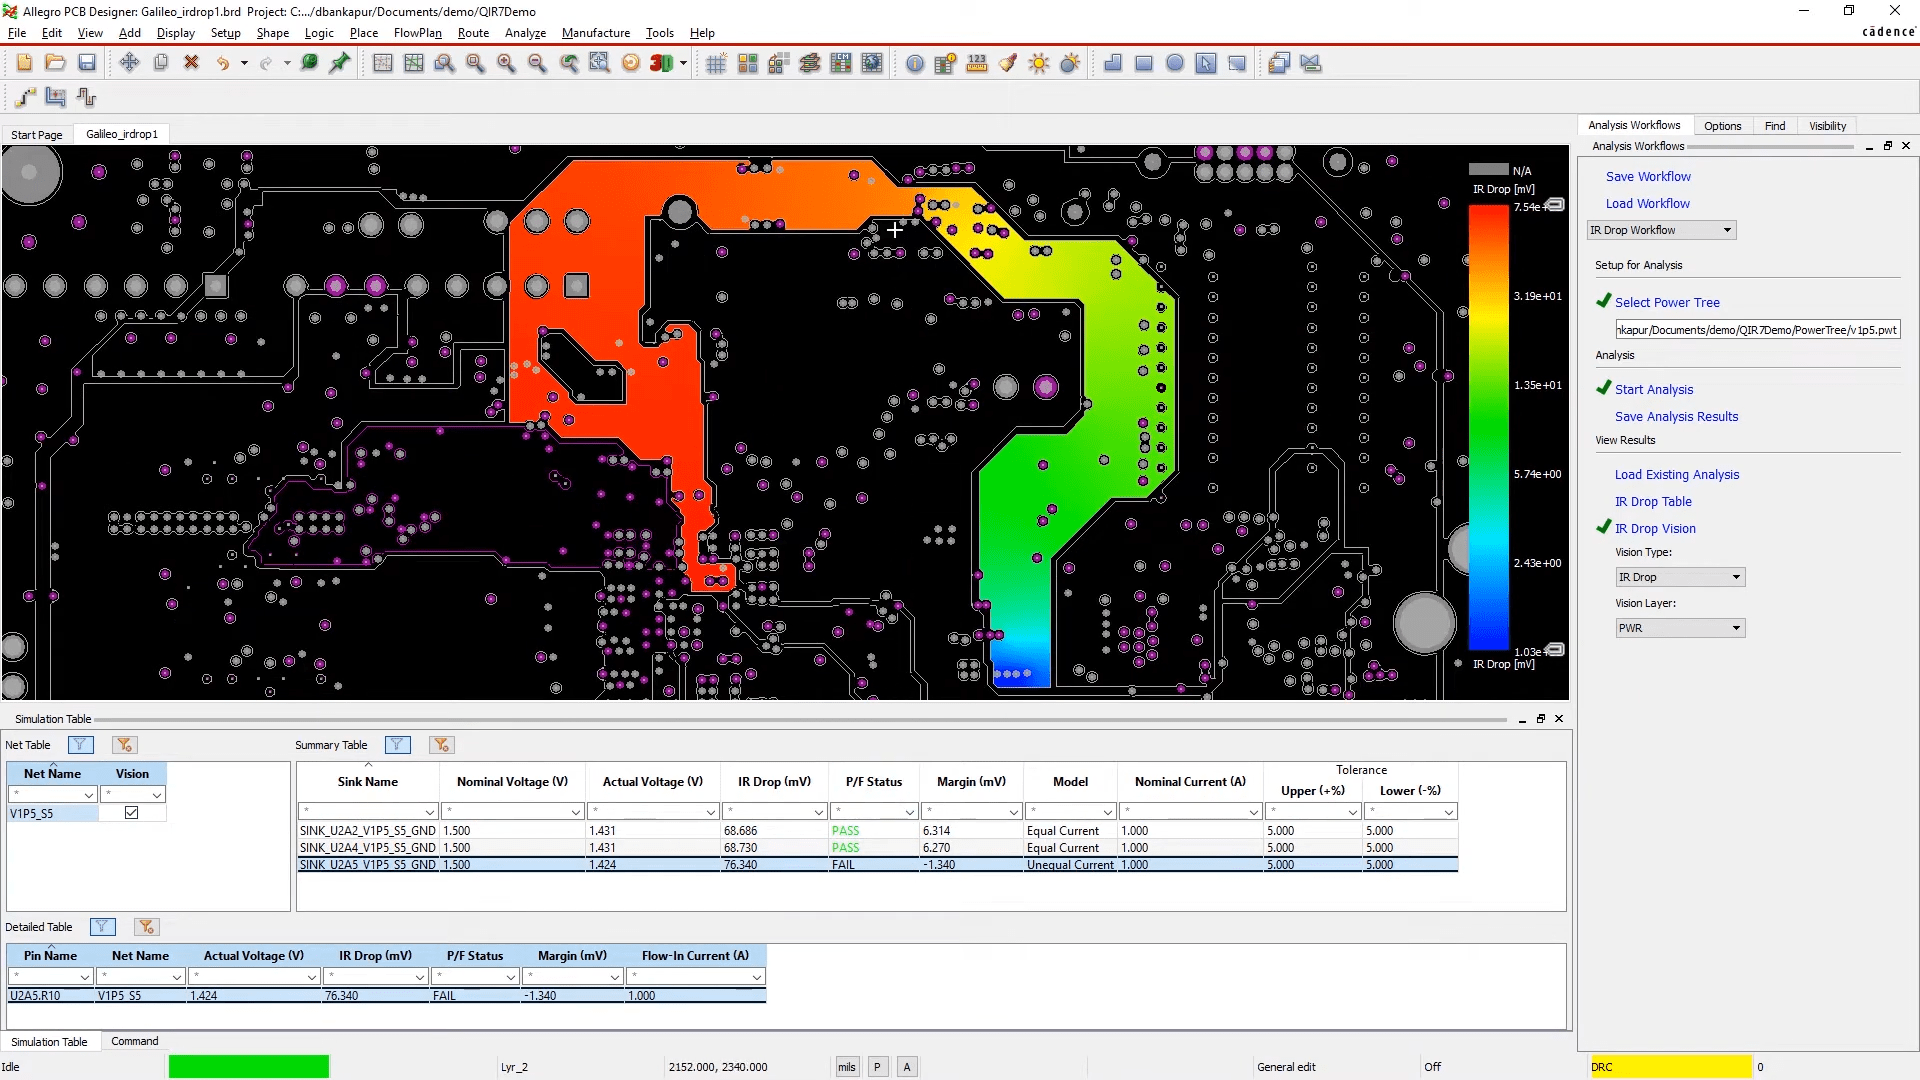
Task: Click the Copy tool icon
Action: pyautogui.click(x=160, y=63)
